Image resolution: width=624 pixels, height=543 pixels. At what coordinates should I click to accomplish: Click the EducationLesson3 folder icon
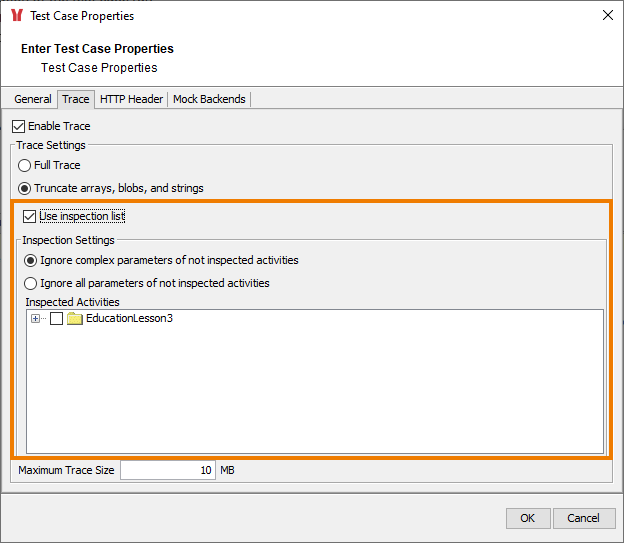point(75,319)
